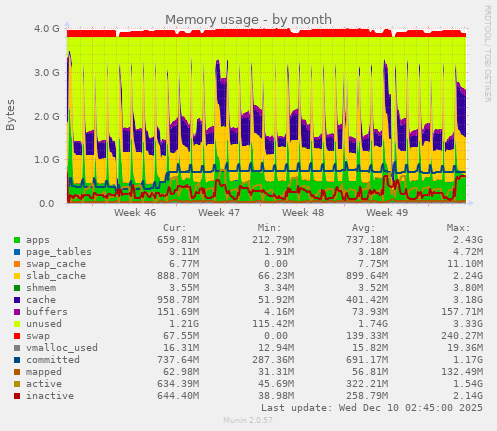Click active max value 1.54G
The image size is (497, 431).
point(468,384)
